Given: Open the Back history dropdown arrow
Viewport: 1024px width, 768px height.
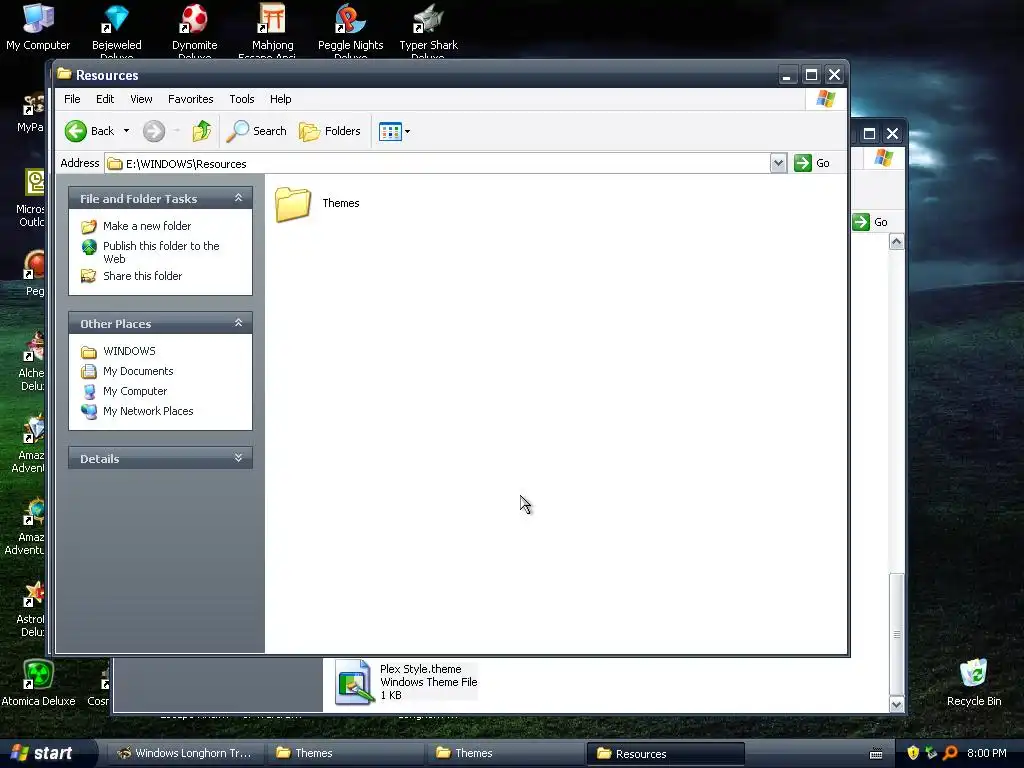Looking at the screenshot, I should click(x=126, y=131).
